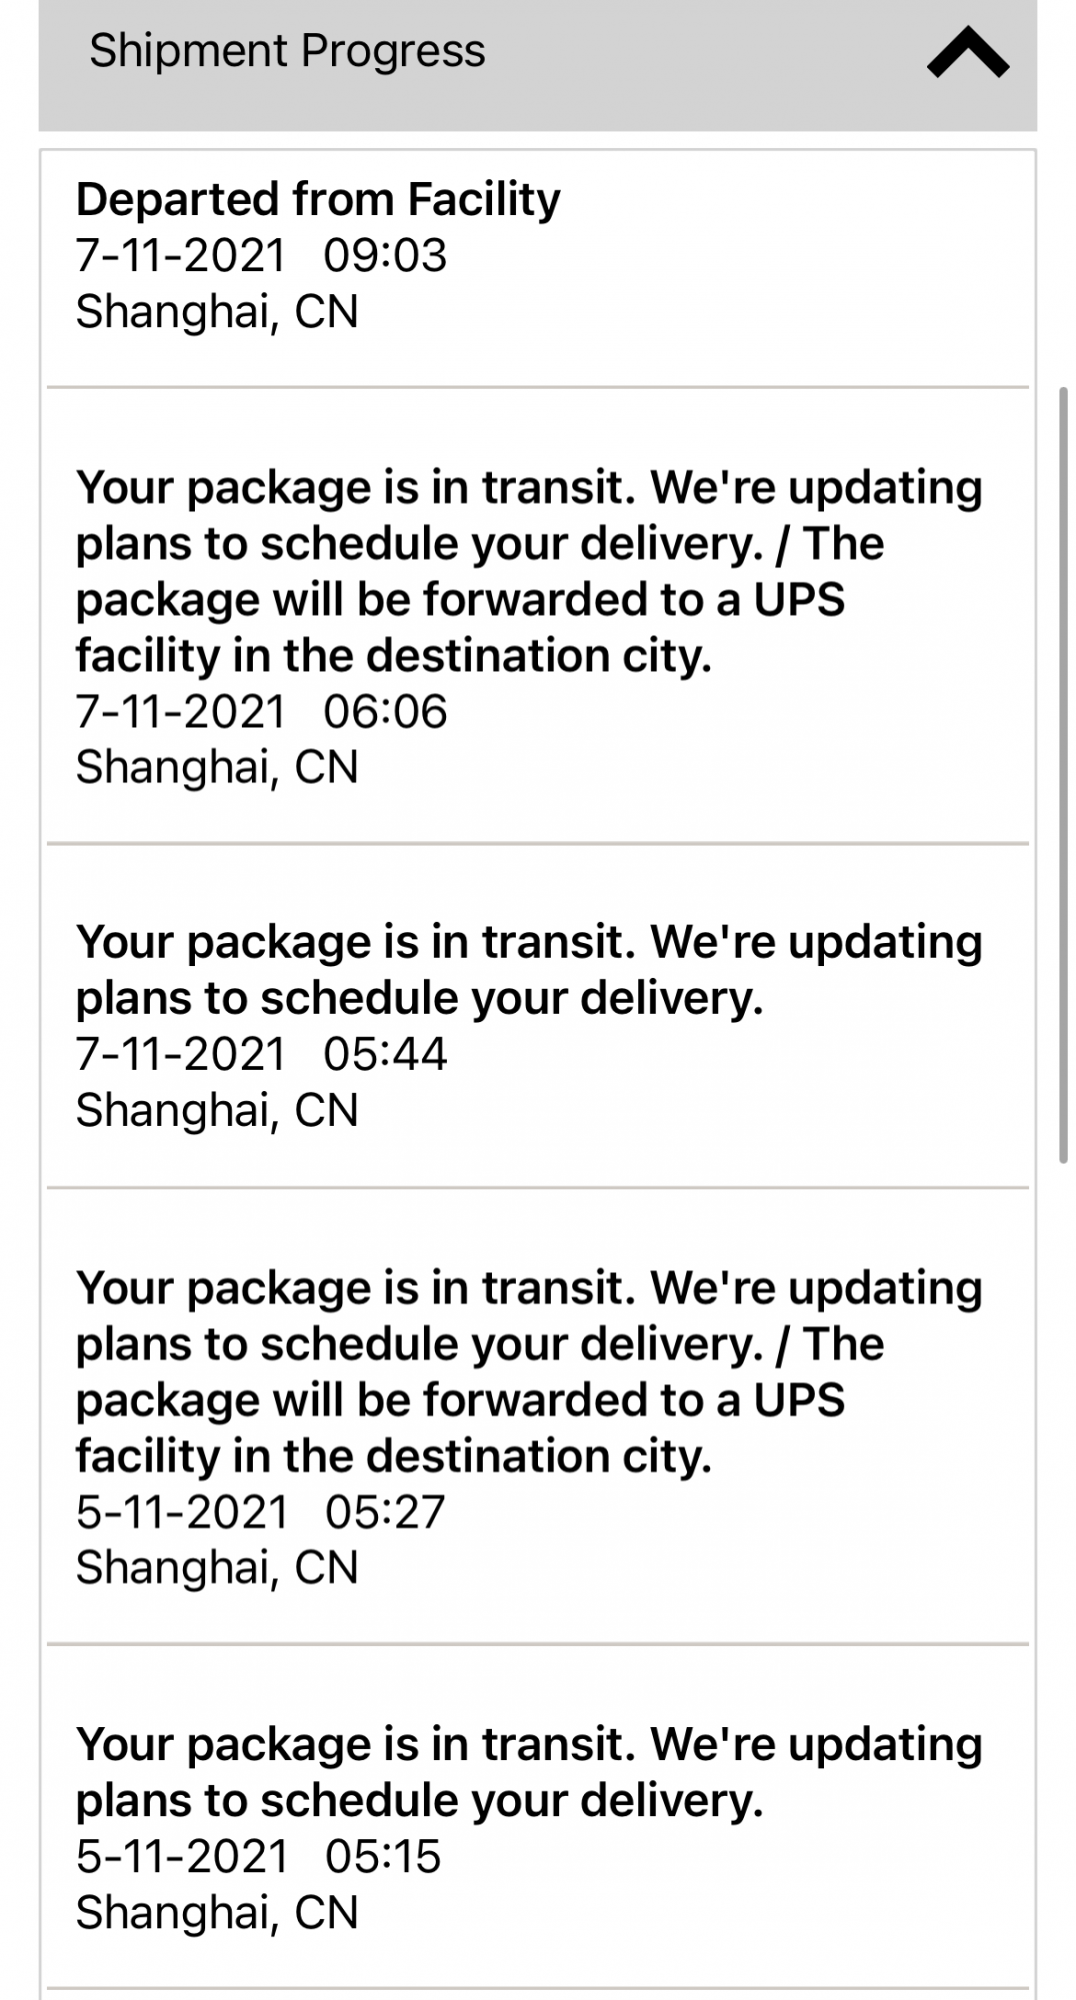Click Shanghai, CN under the 05:27 entry
The image size is (1076, 2000).
click(217, 1567)
